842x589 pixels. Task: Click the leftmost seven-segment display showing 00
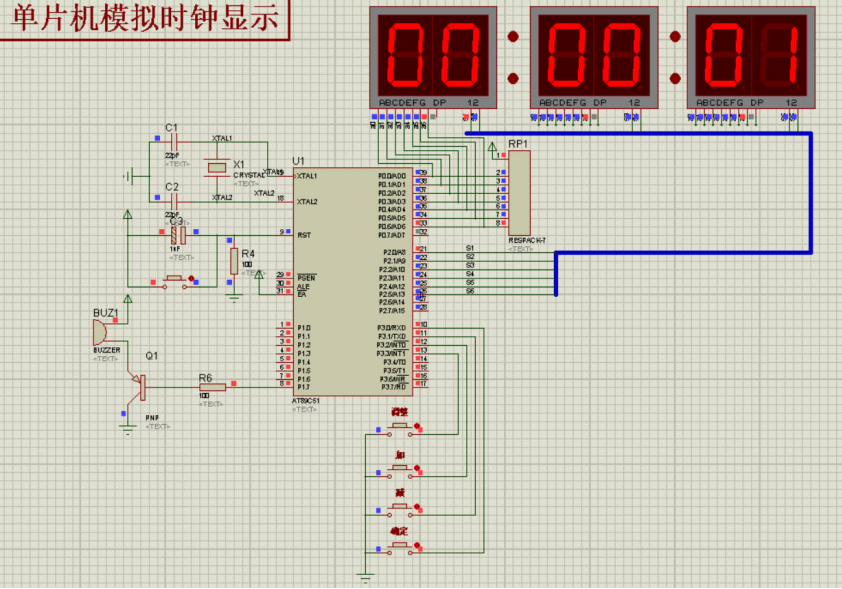432,55
